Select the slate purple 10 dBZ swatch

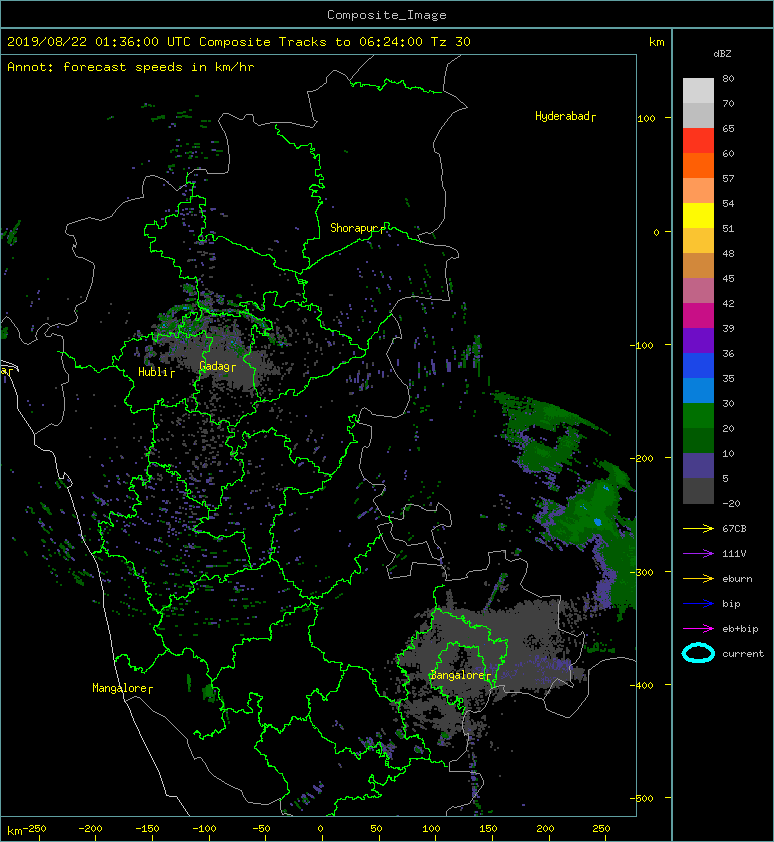[x=698, y=465]
